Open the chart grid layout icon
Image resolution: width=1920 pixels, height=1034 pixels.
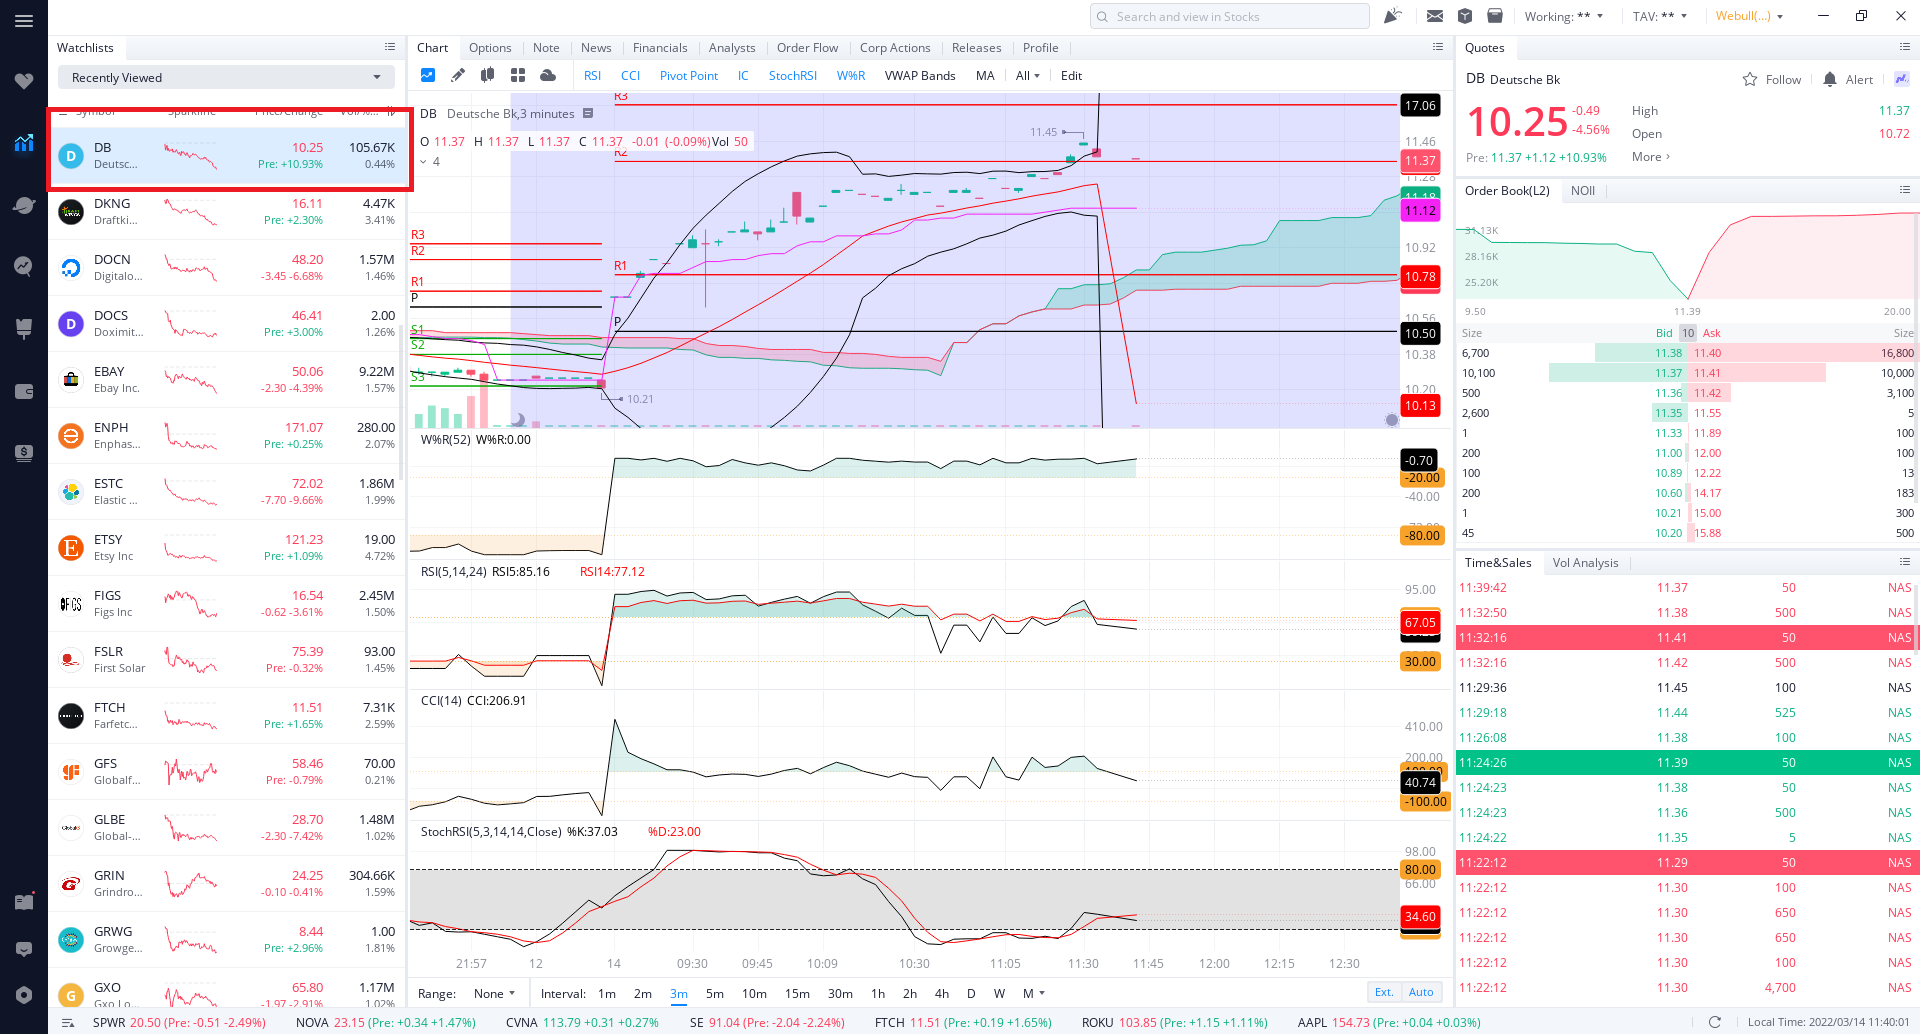(x=518, y=75)
